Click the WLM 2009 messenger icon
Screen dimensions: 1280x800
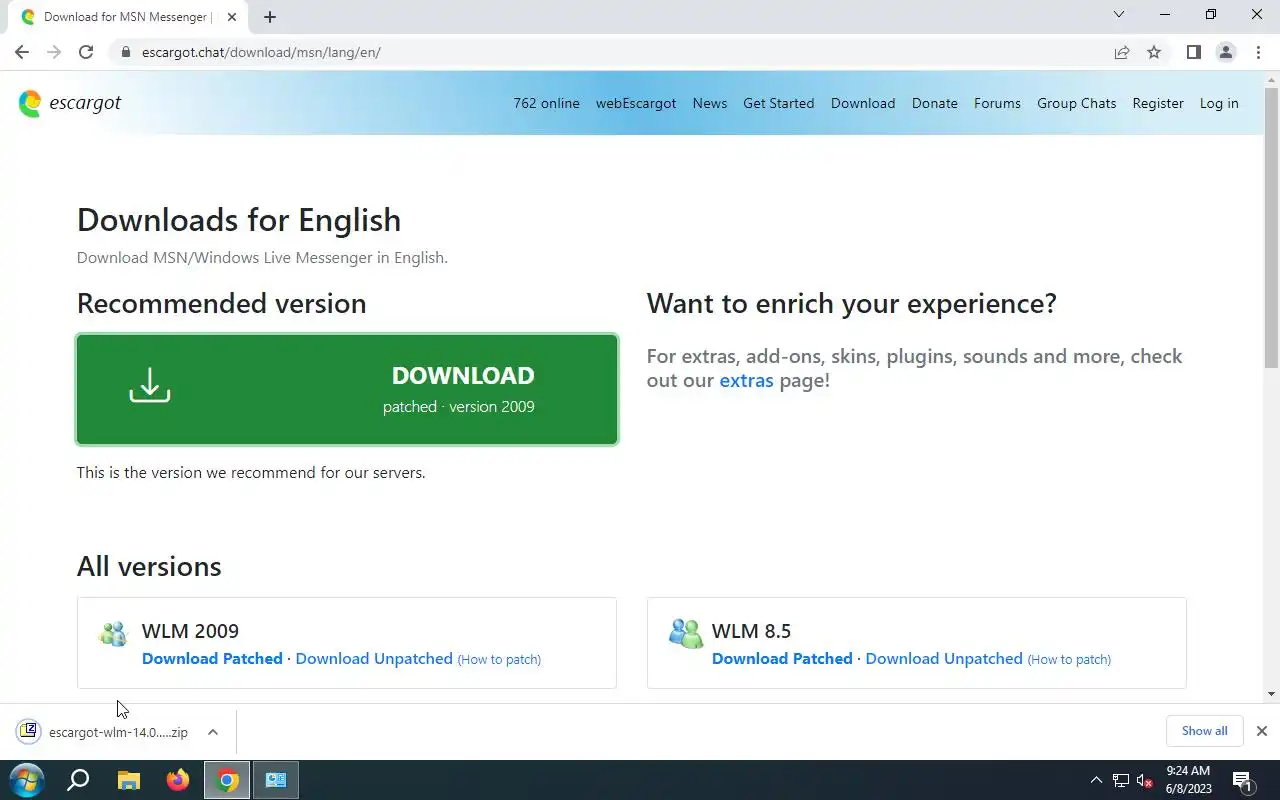[114, 633]
